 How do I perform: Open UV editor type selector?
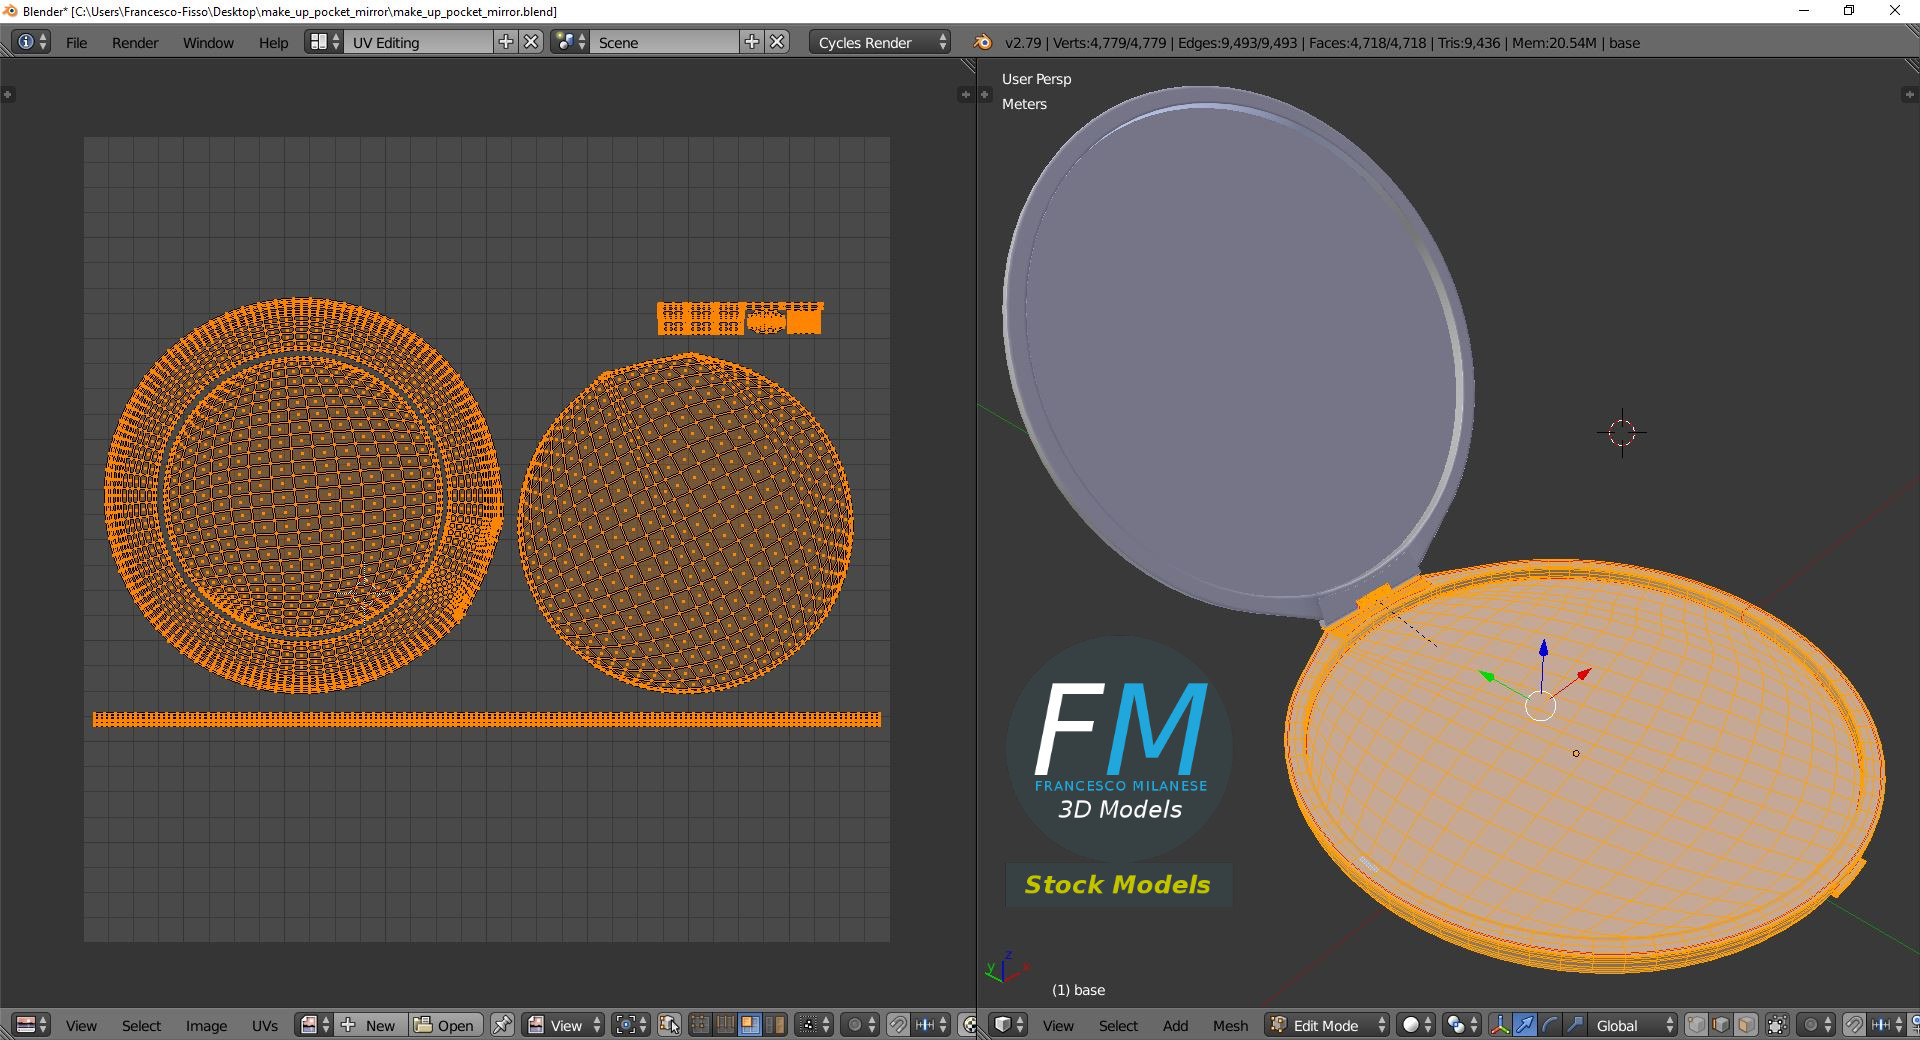click(x=32, y=1025)
